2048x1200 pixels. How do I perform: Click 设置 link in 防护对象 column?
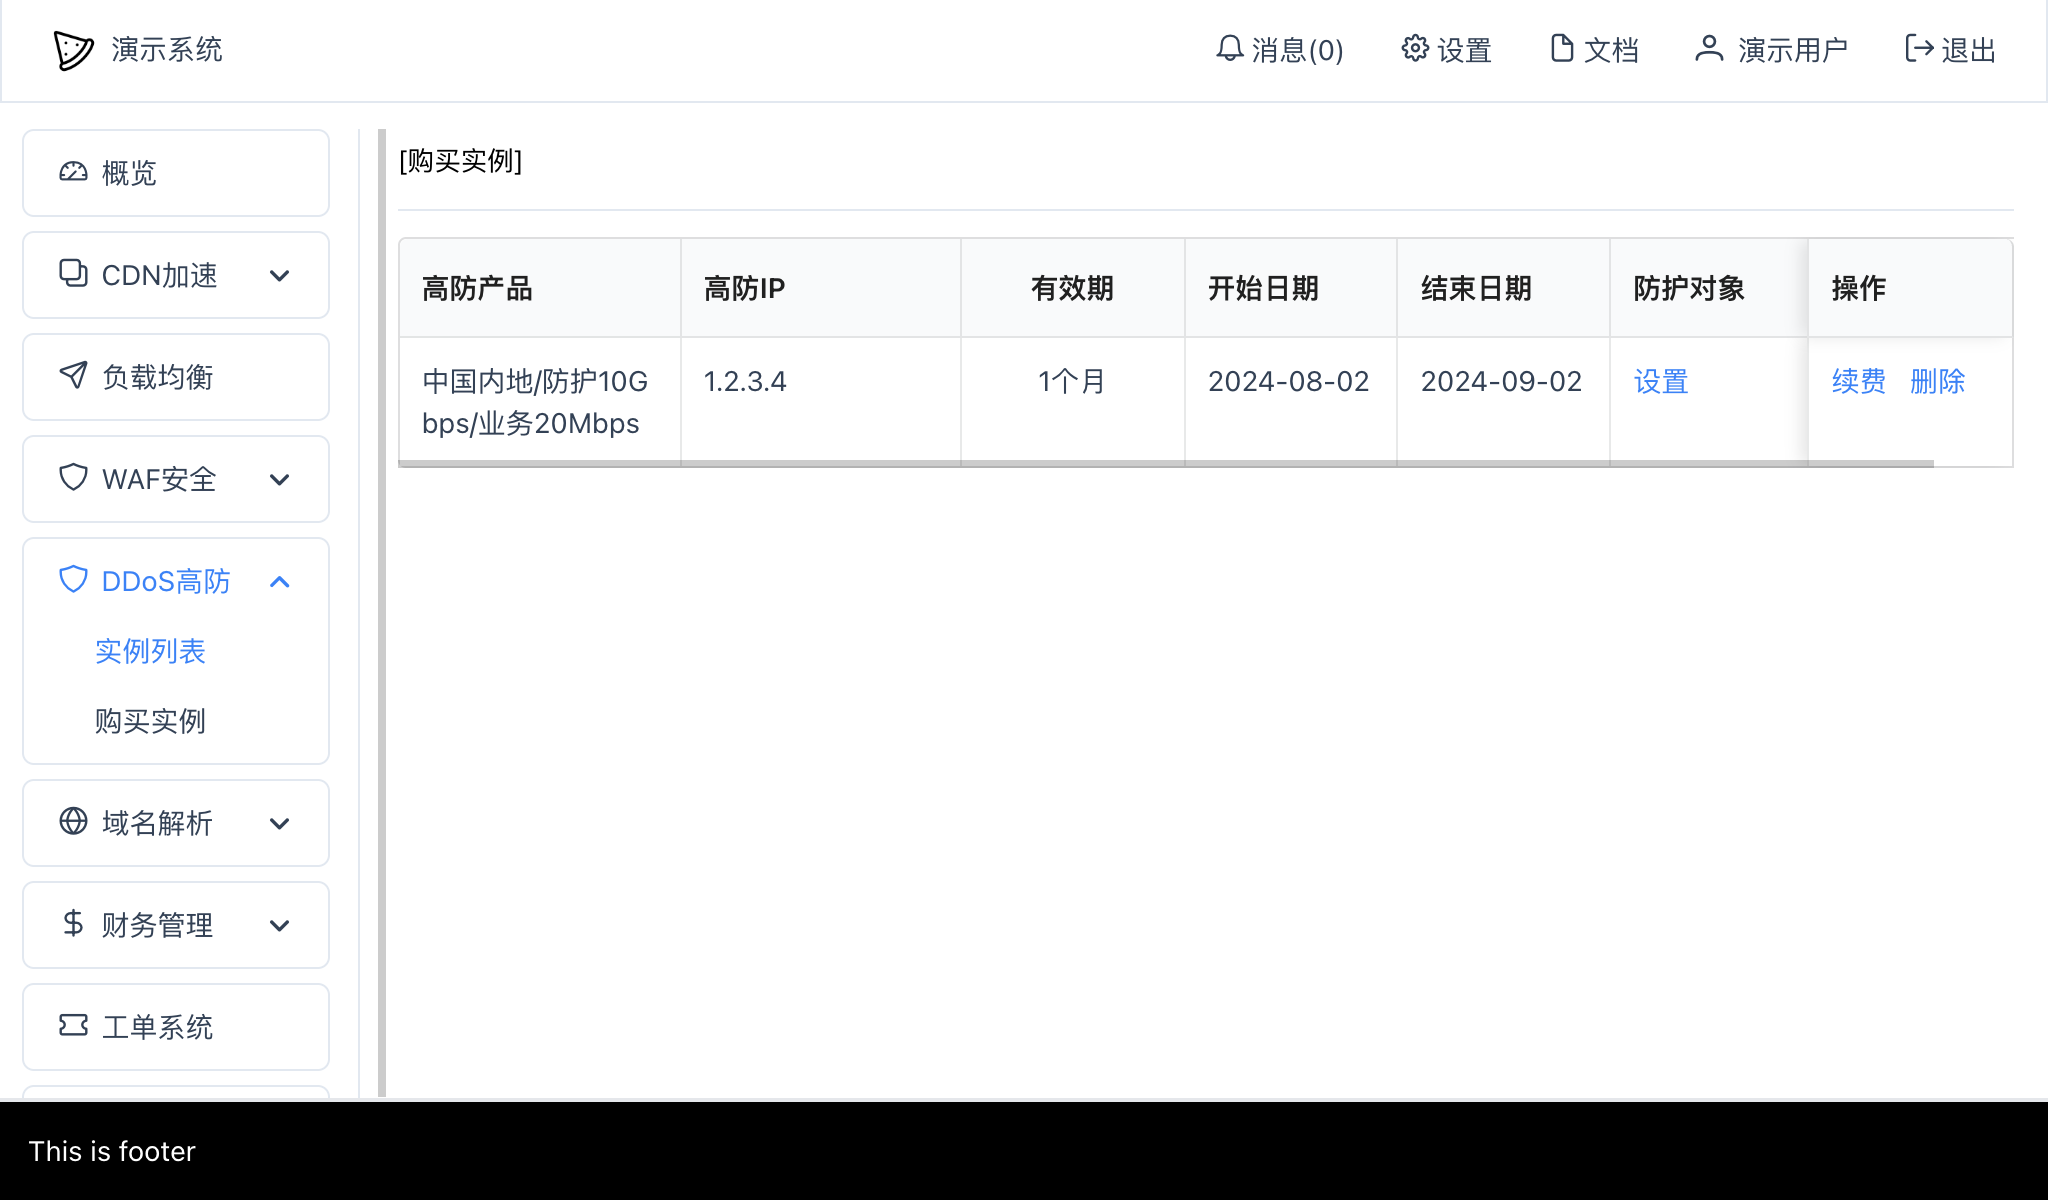[x=1660, y=381]
